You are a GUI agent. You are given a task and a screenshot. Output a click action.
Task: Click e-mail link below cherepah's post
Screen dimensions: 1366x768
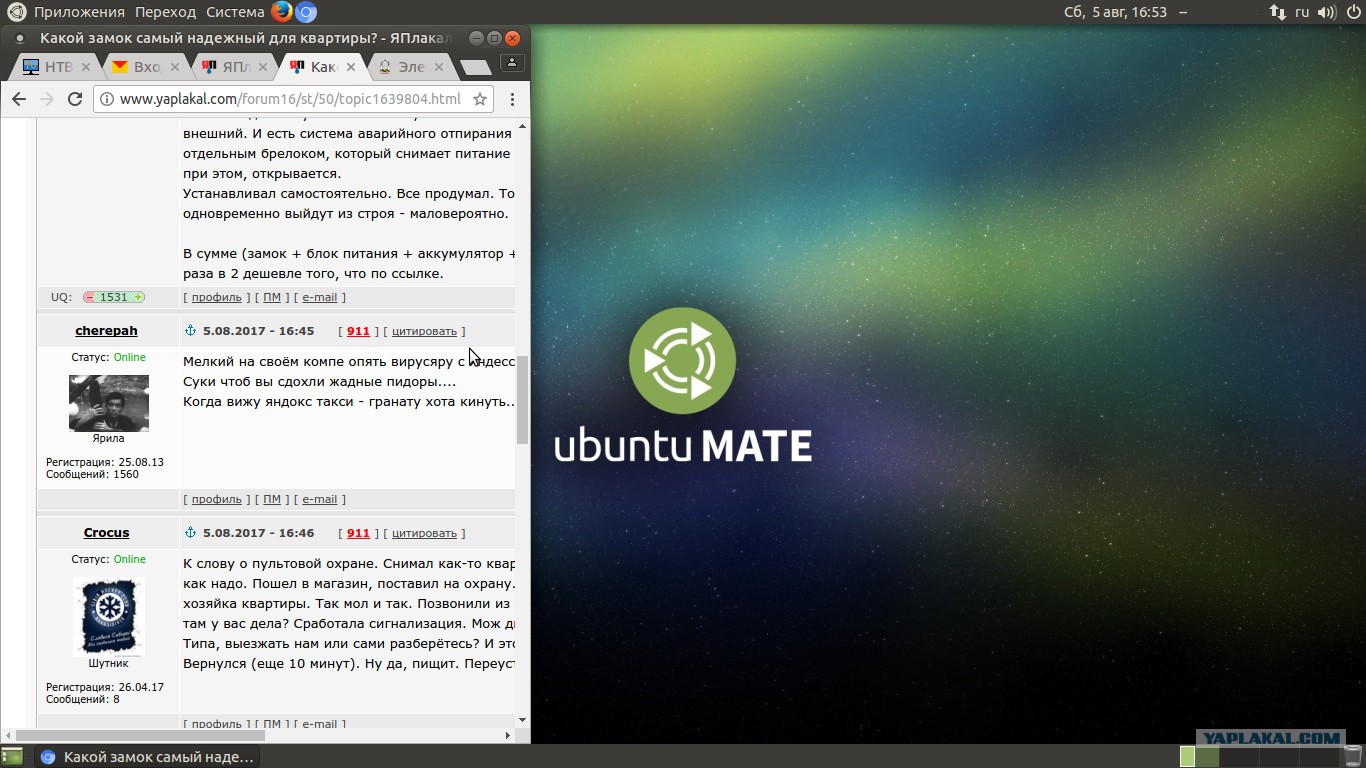[x=320, y=499]
